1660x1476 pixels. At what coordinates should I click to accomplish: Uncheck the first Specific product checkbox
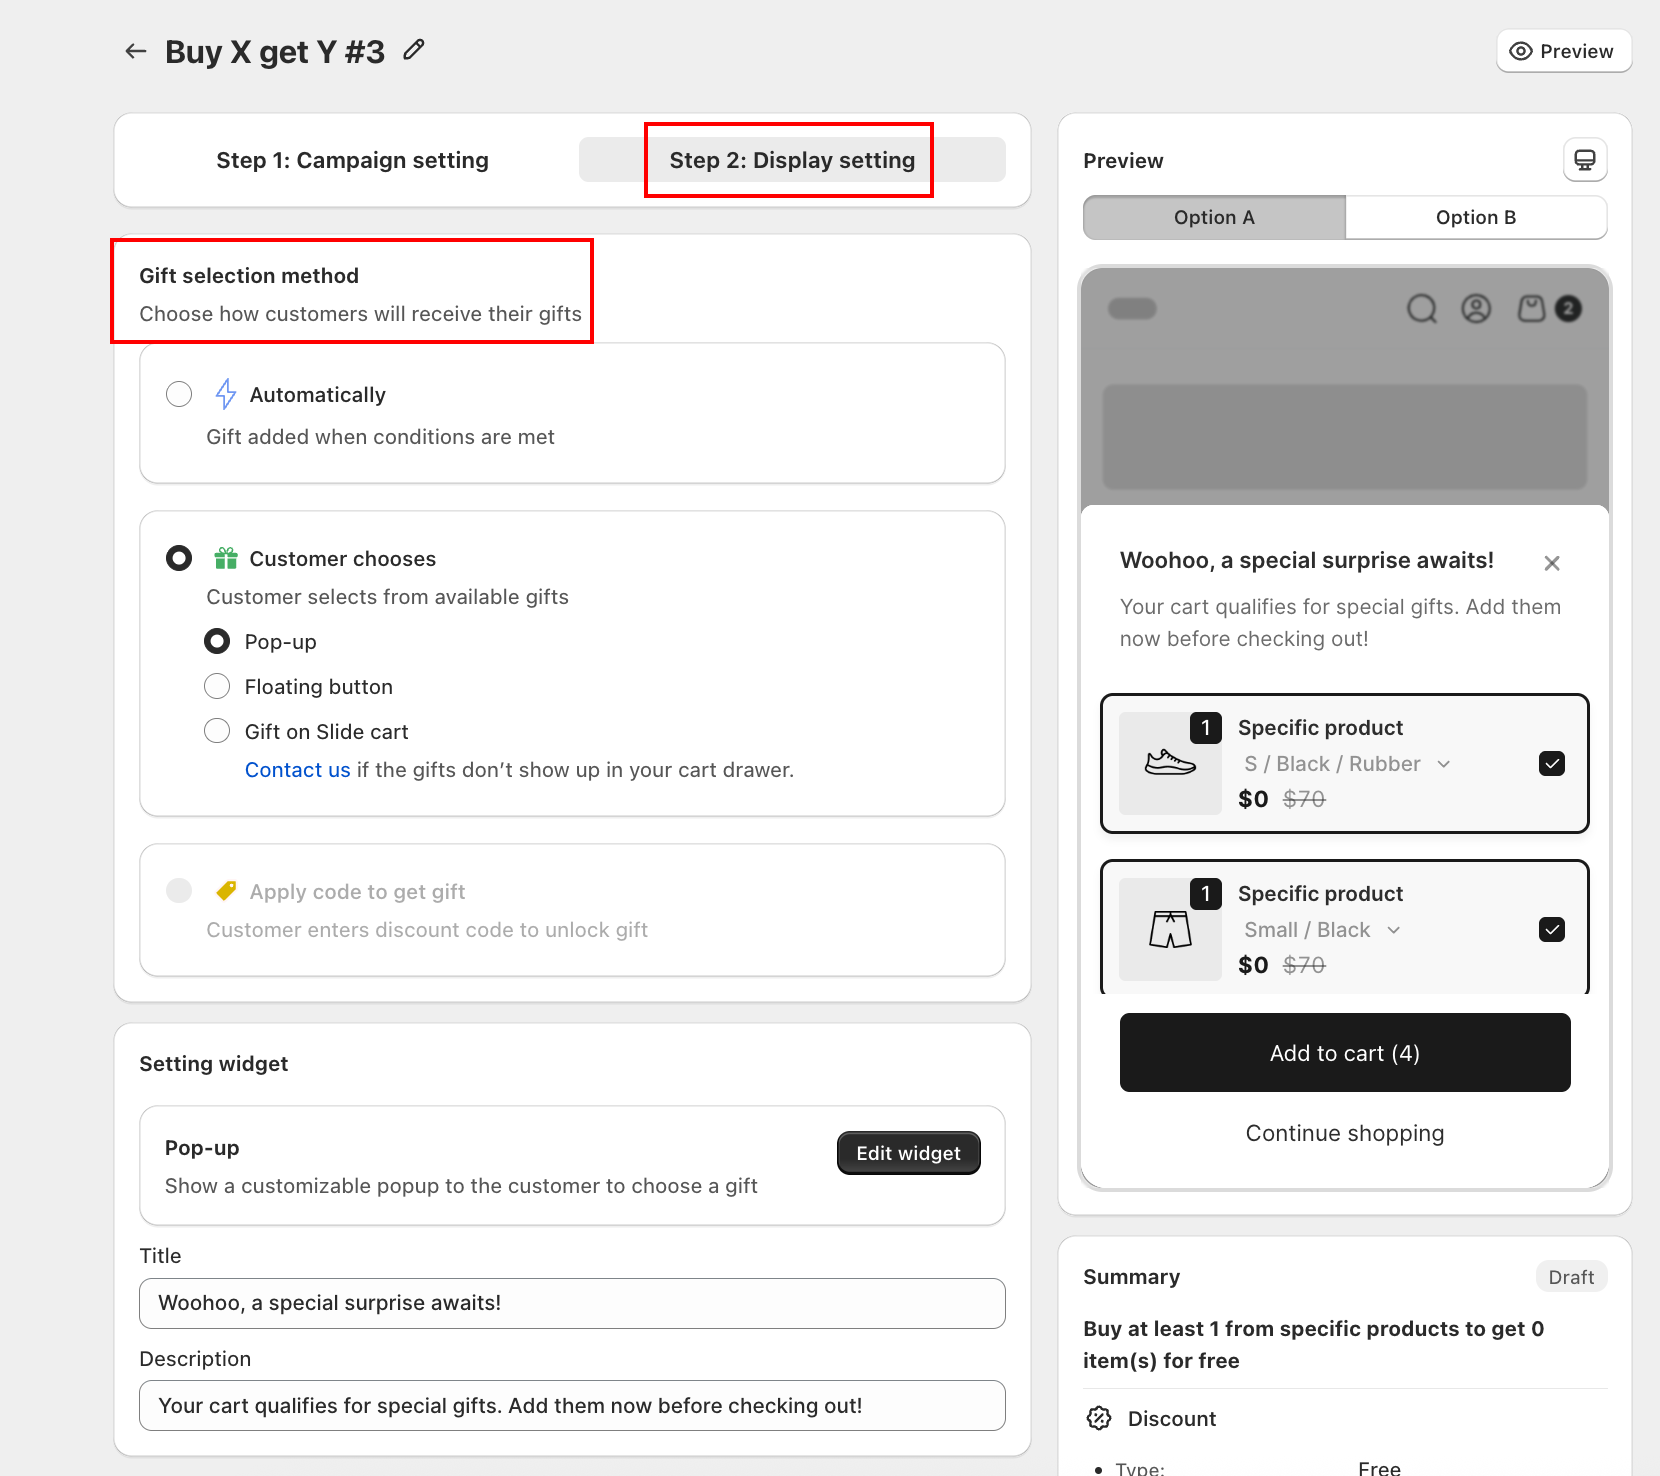pos(1552,764)
